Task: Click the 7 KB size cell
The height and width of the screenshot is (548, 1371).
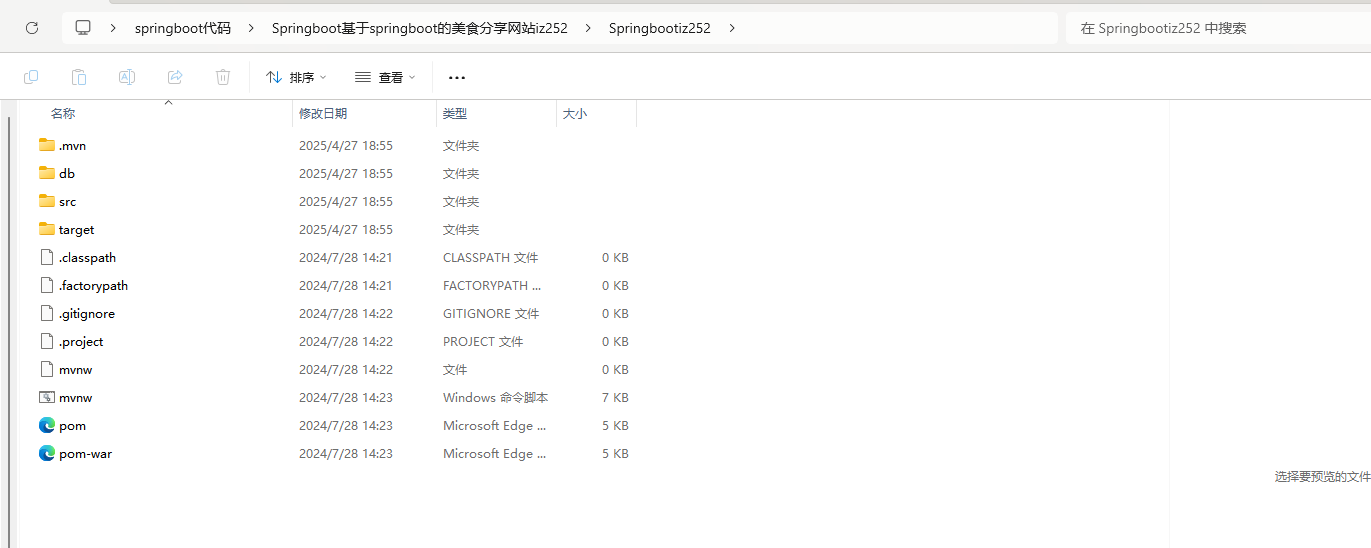Action: [615, 398]
